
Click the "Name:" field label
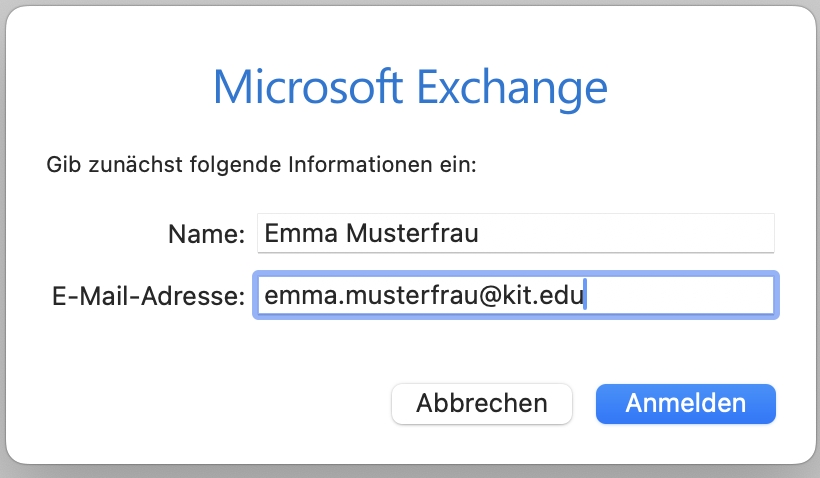[x=206, y=235]
